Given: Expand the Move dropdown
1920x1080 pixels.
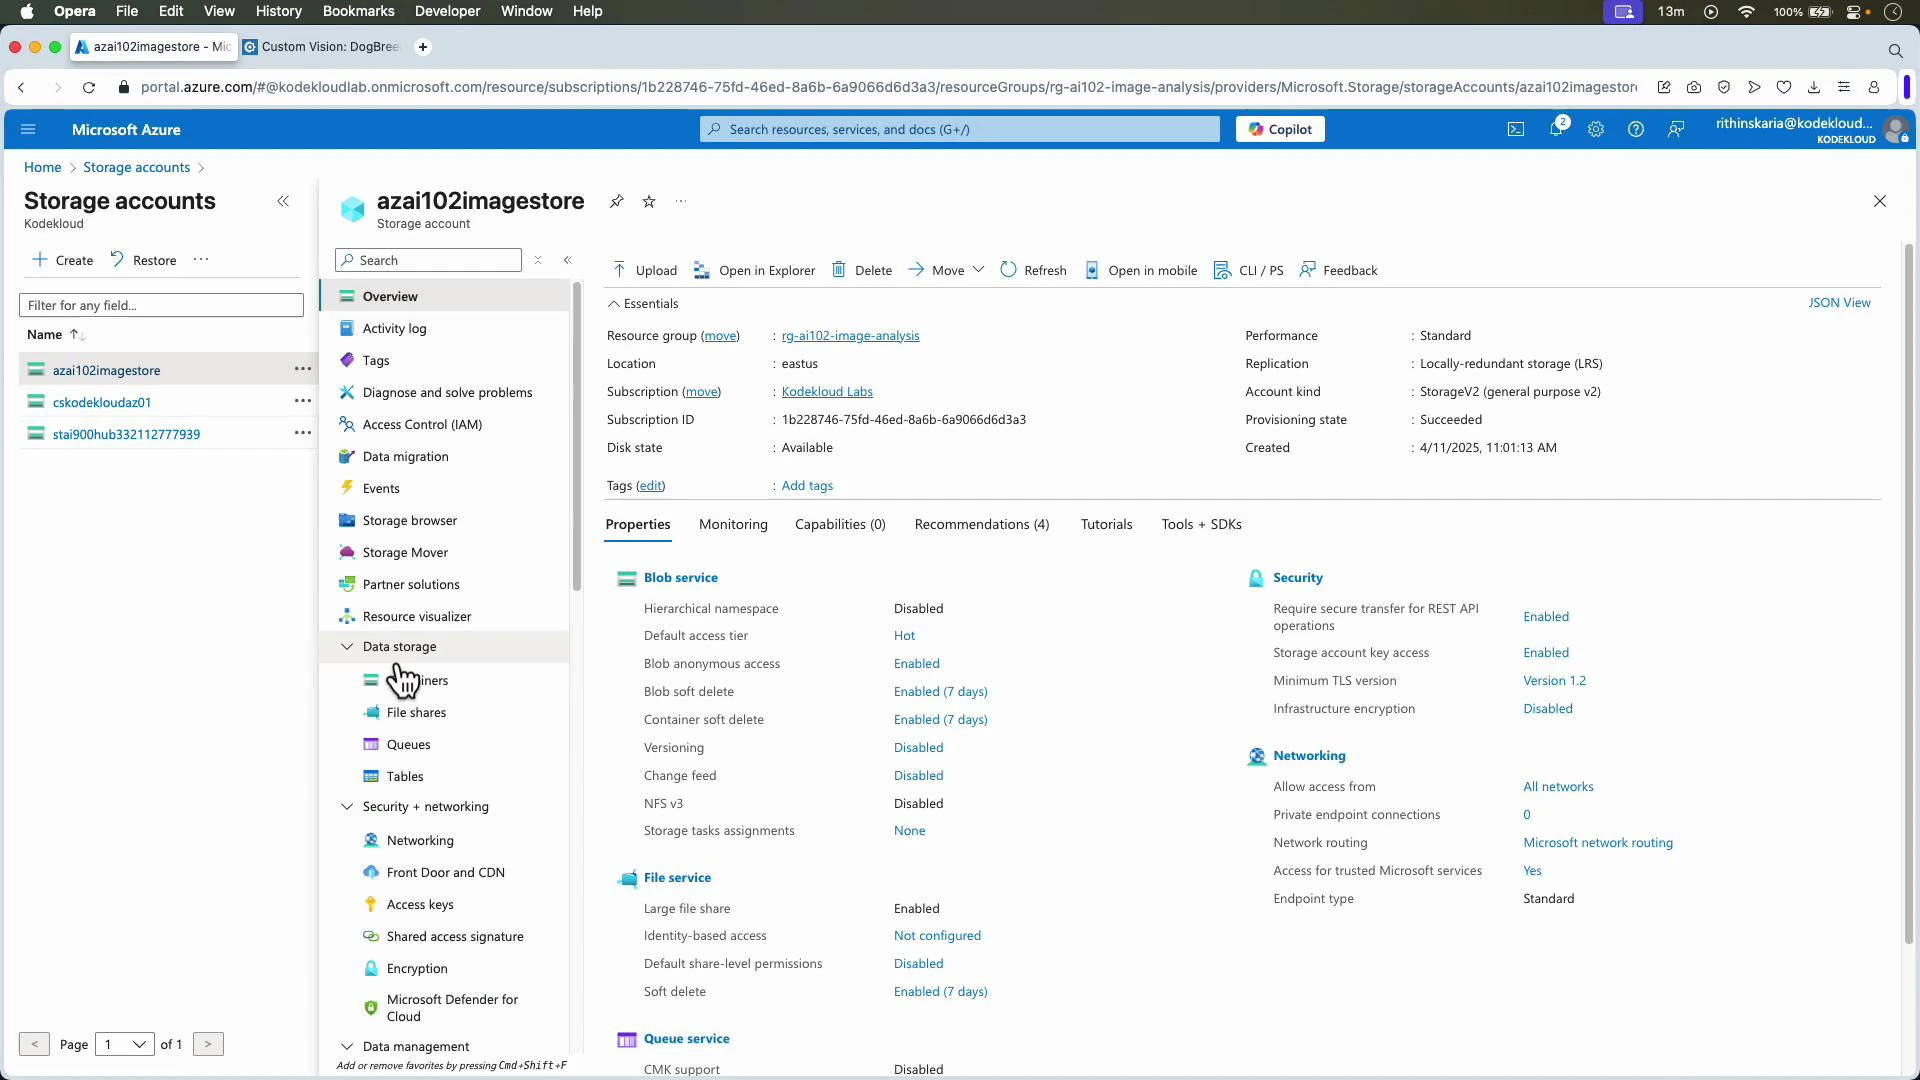Looking at the screenshot, I should [978, 270].
